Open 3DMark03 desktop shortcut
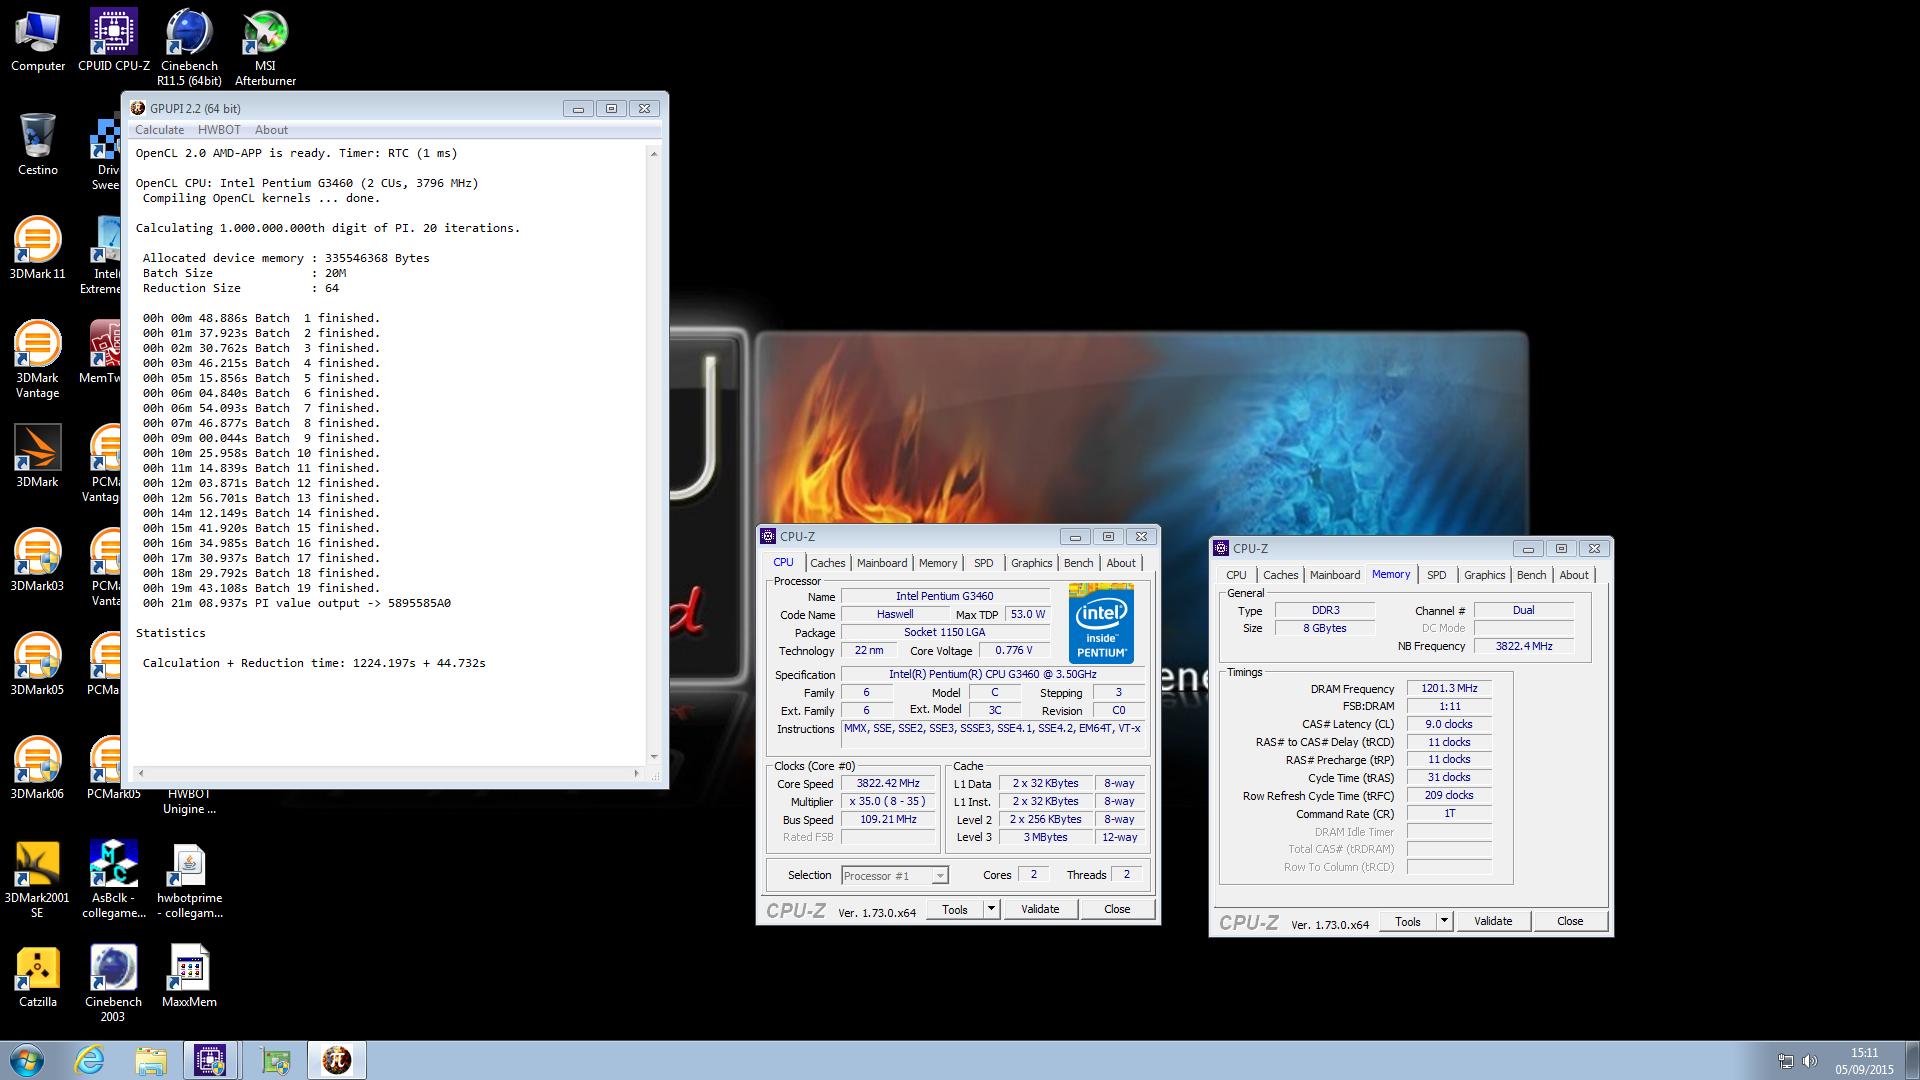Image resolution: width=1920 pixels, height=1080 pixels. [38, 560]
